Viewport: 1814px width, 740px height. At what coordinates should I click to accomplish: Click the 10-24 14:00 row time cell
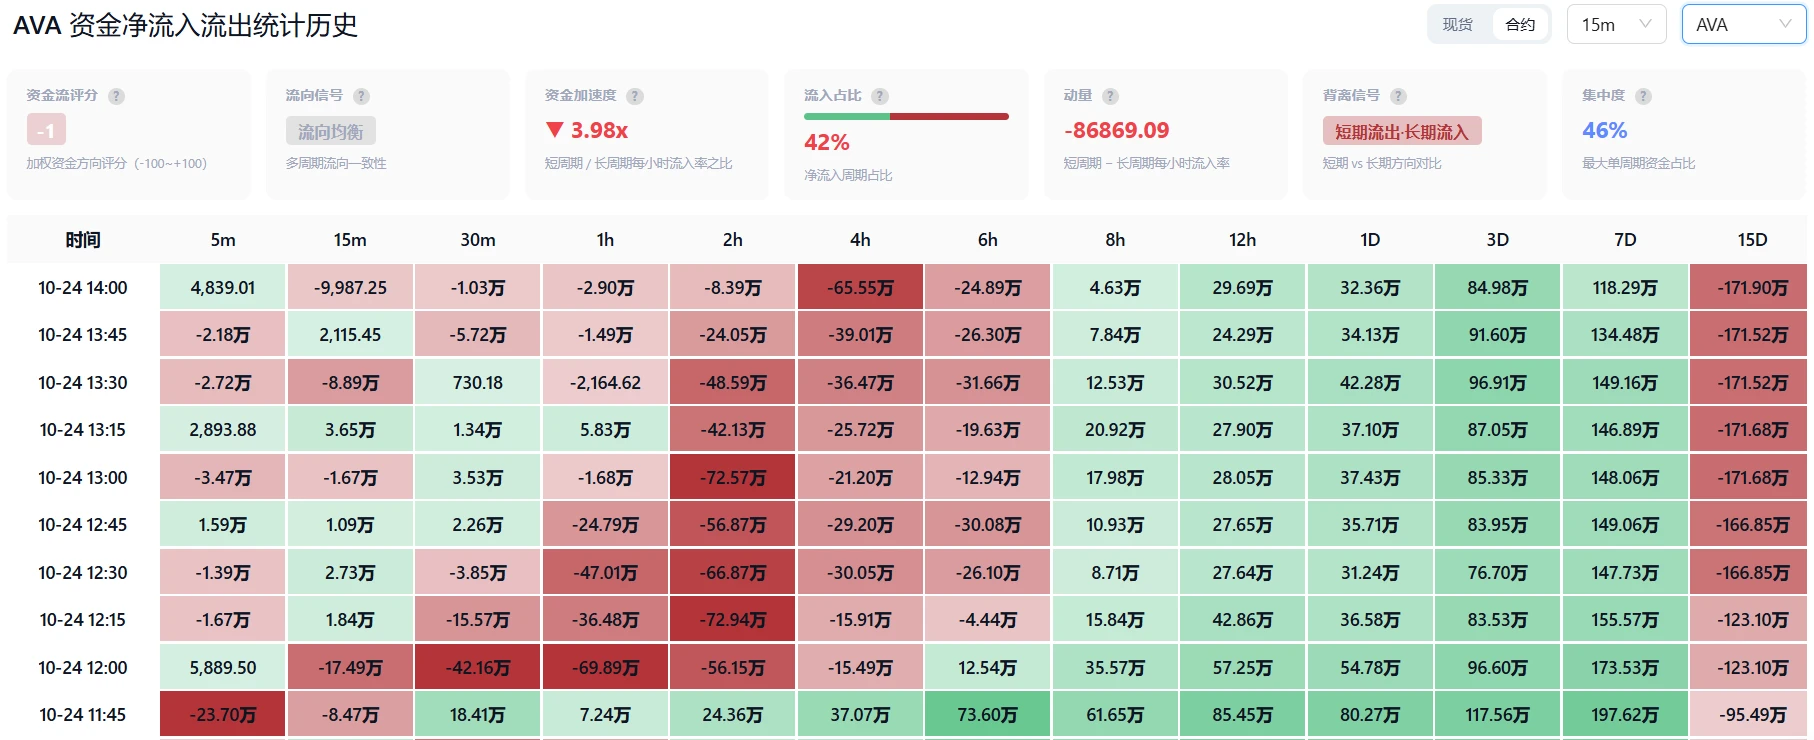click(x=83, y=288)
